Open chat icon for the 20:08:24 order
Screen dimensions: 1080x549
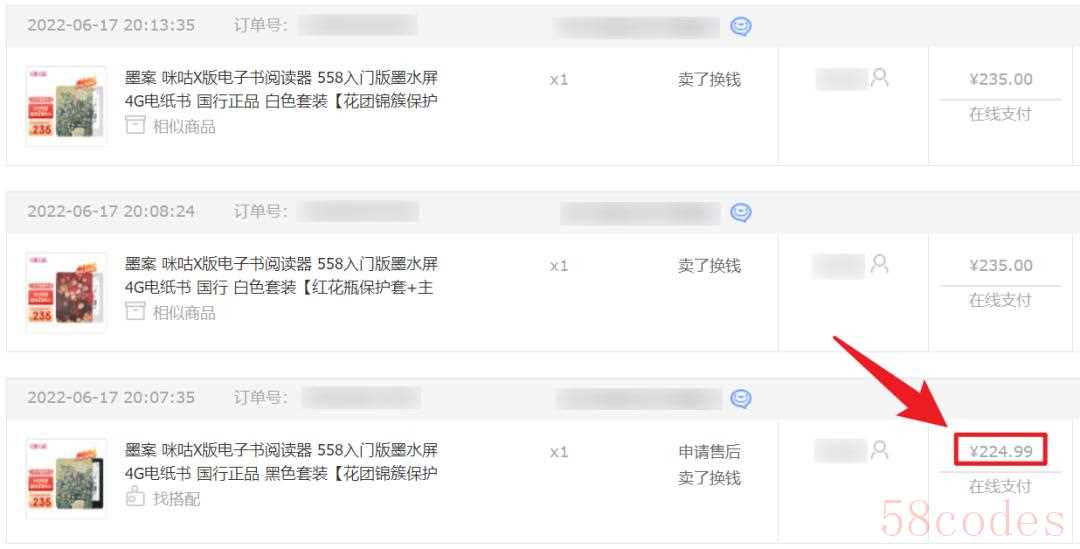[740, 213]
